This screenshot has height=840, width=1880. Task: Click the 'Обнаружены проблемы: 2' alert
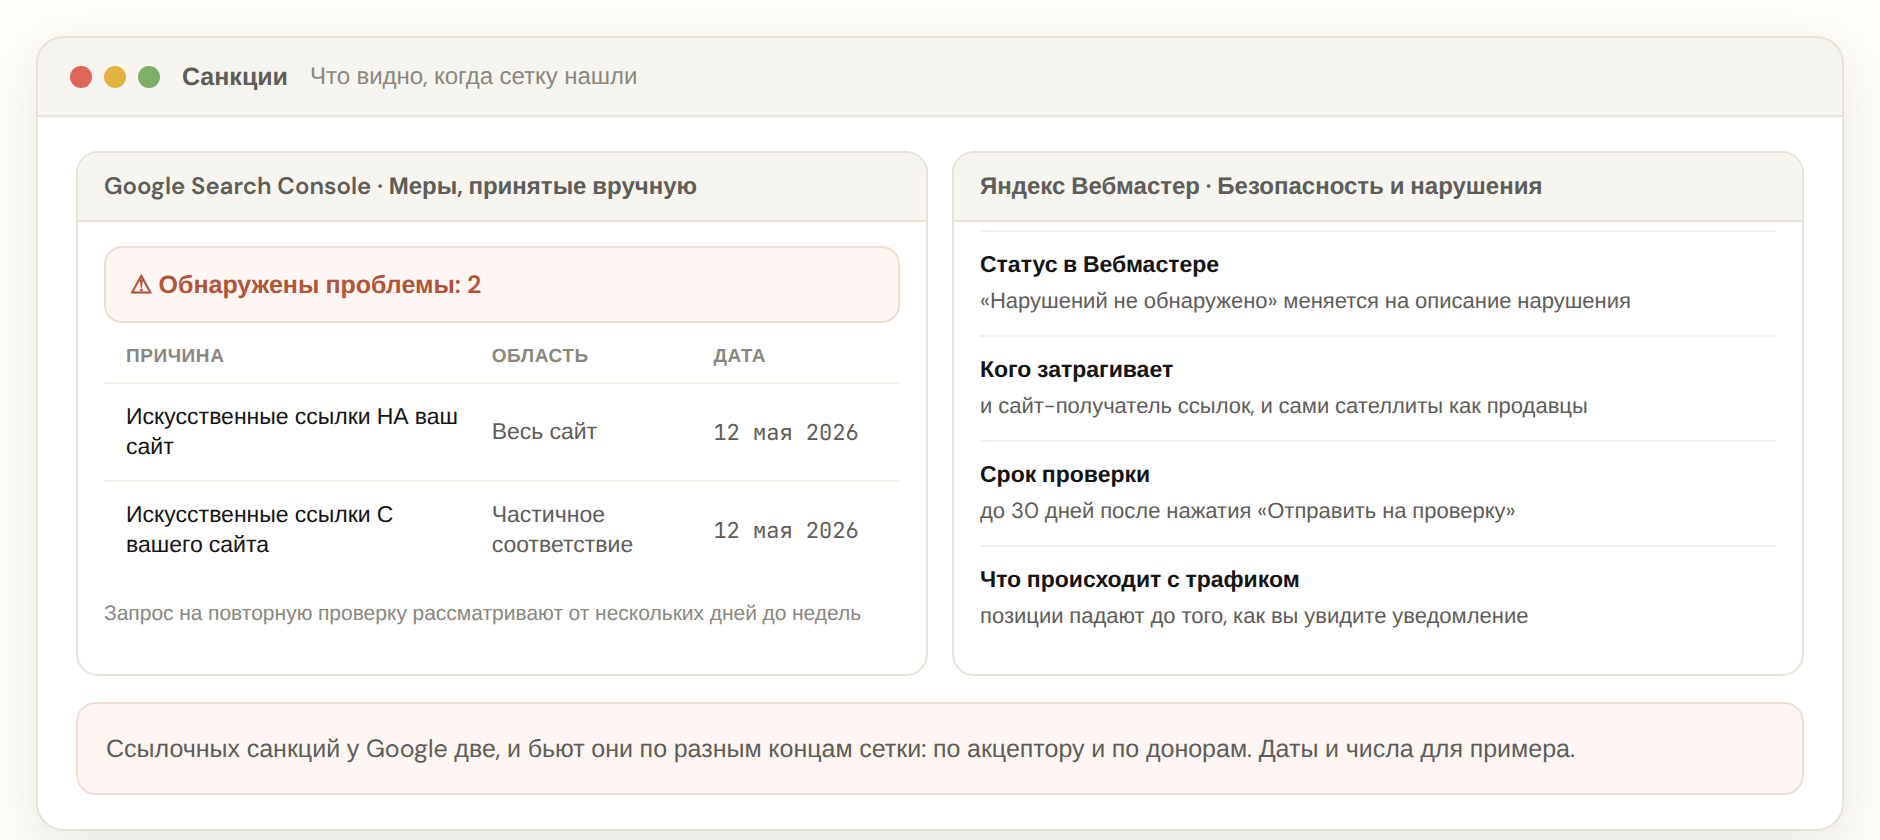click(502, 285)
